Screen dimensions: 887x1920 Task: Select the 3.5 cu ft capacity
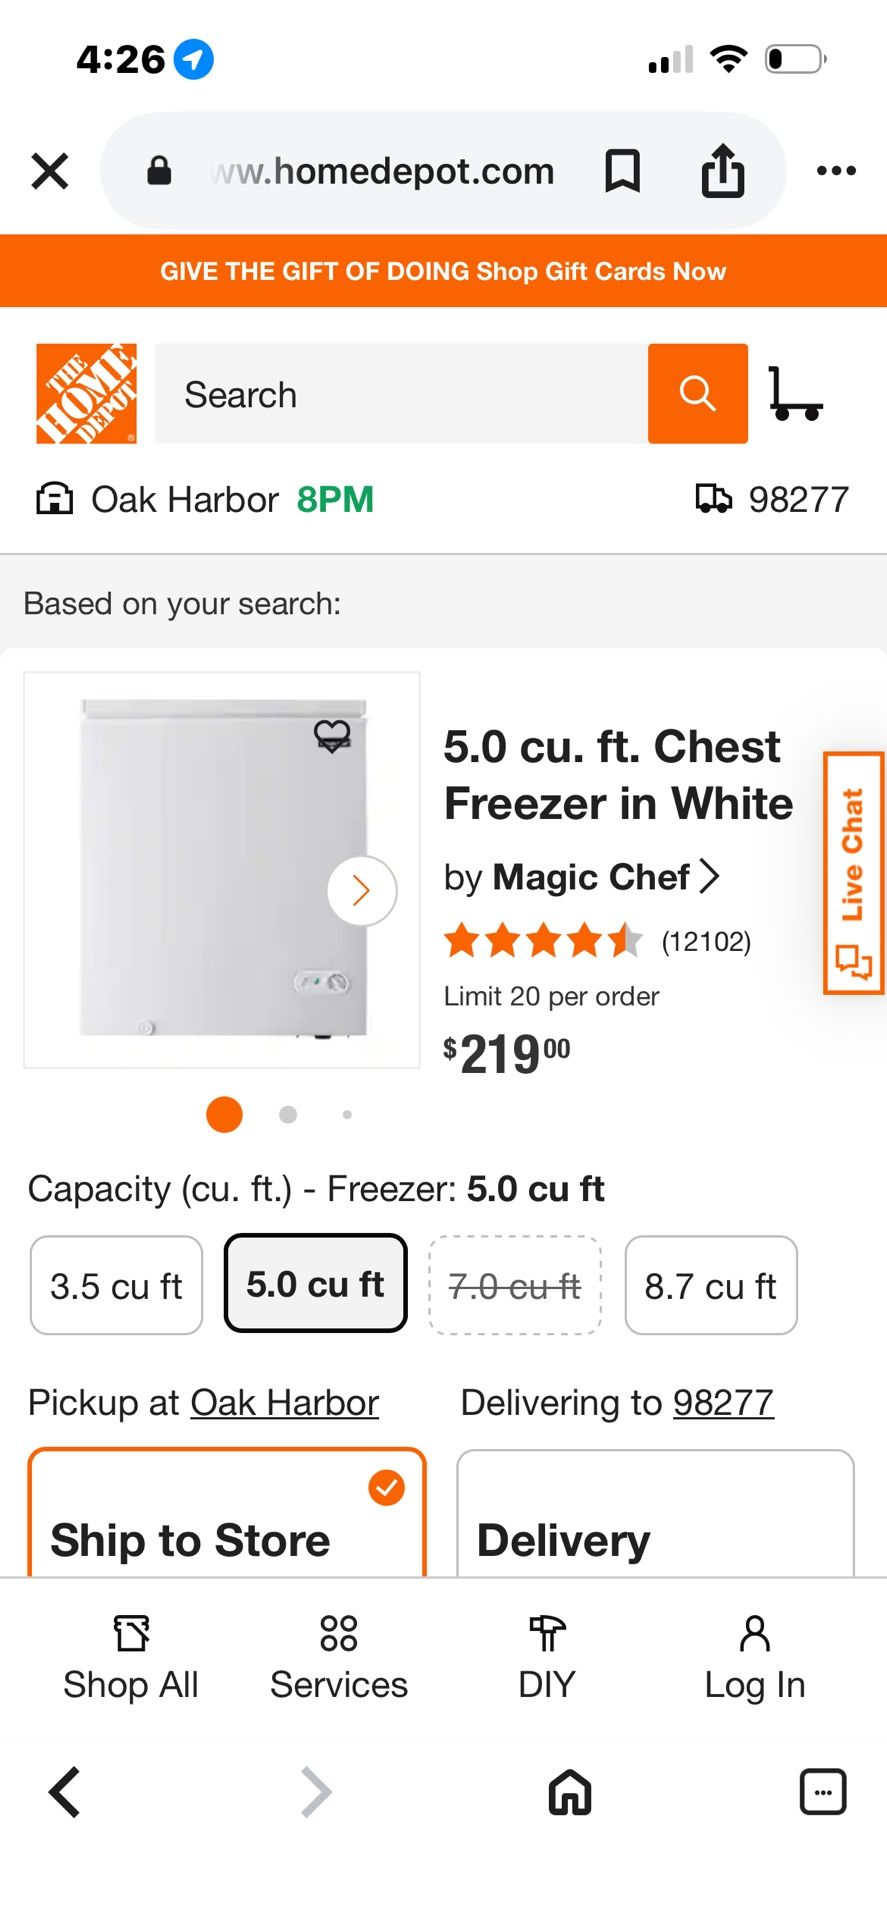(116, 1285)
